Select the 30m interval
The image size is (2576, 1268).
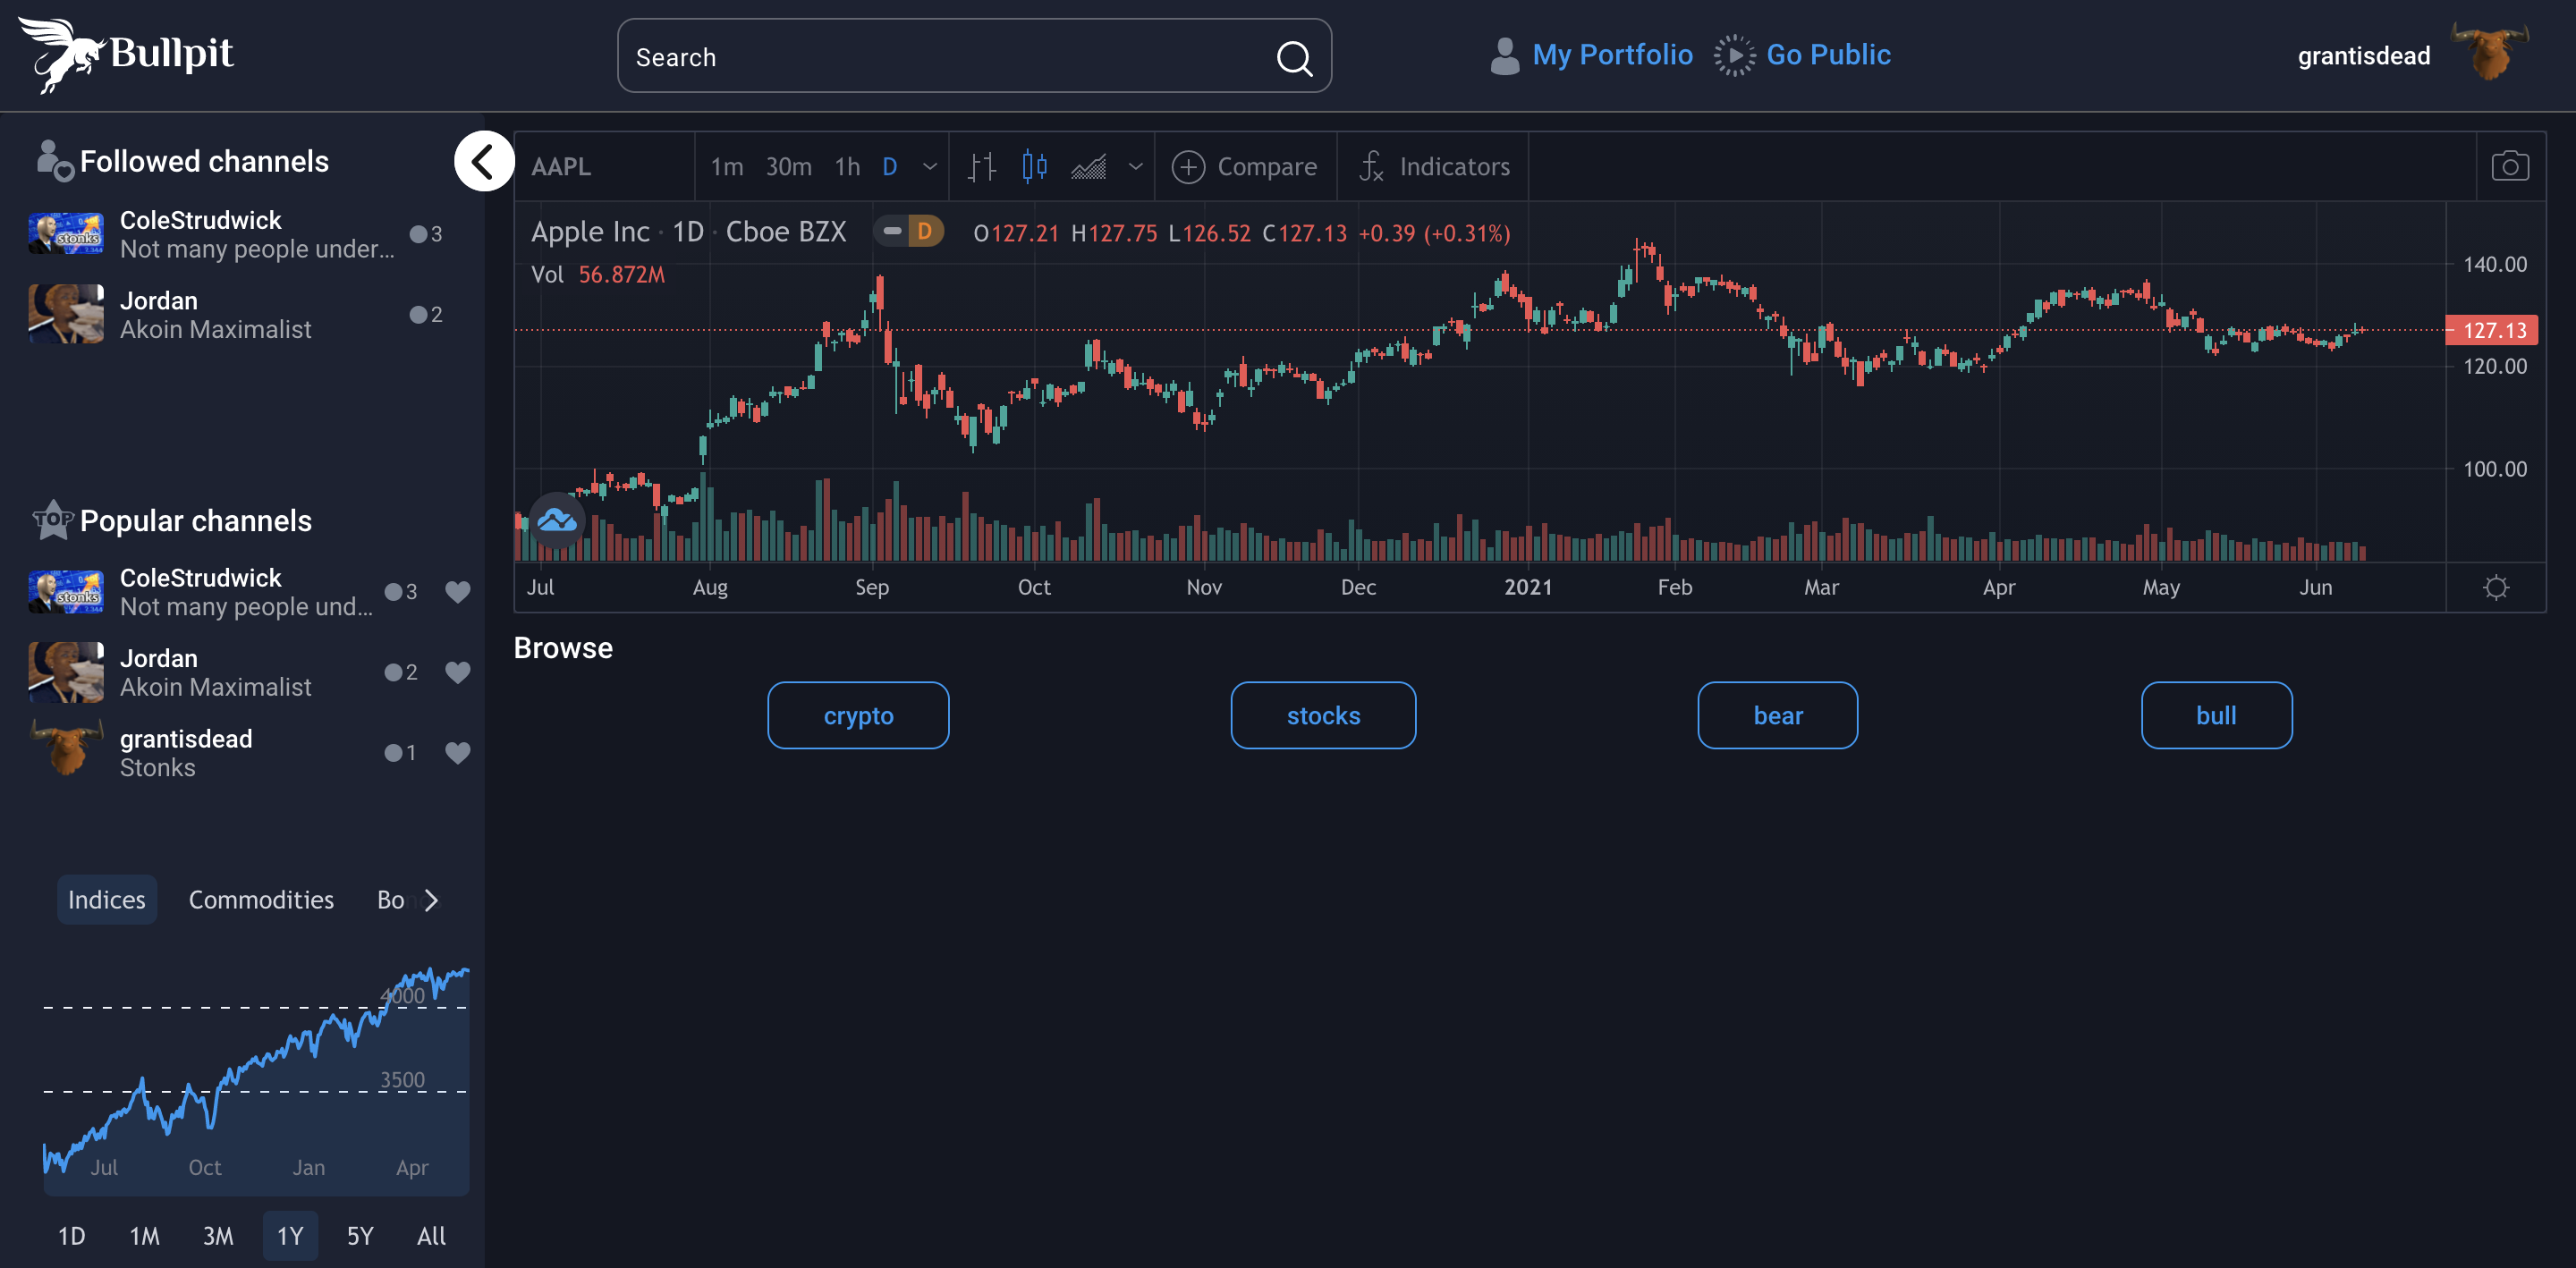[789, 167]
